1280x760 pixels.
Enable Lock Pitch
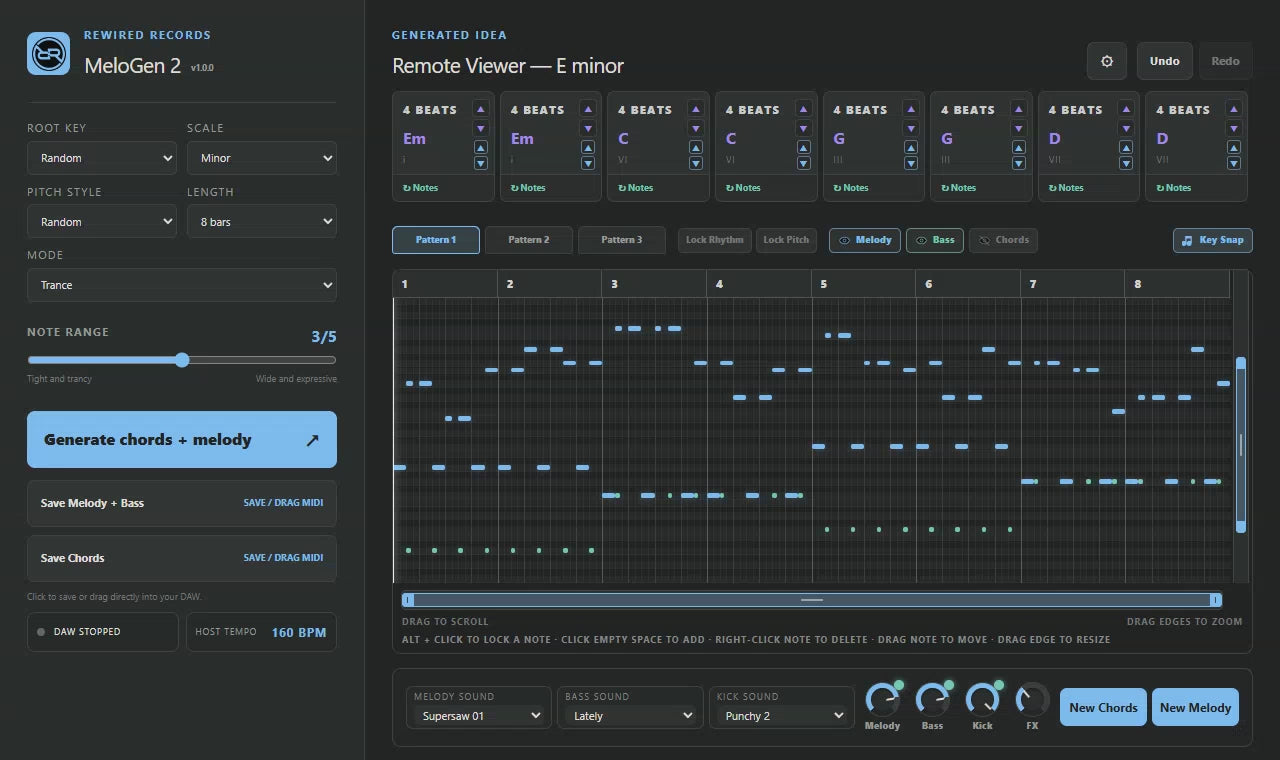(786, 240)
